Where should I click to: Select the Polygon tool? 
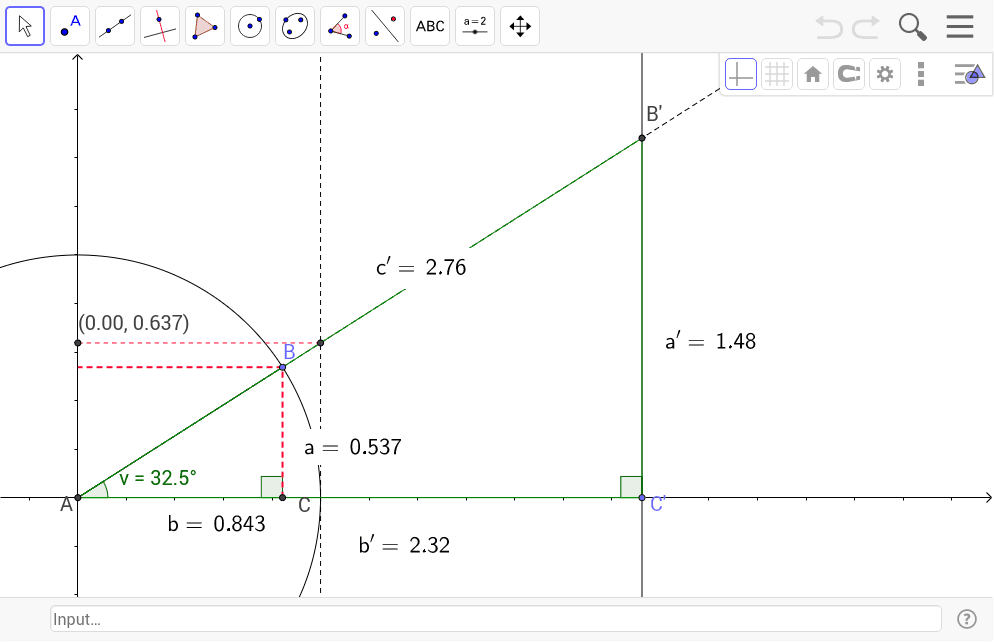(205, 26)
